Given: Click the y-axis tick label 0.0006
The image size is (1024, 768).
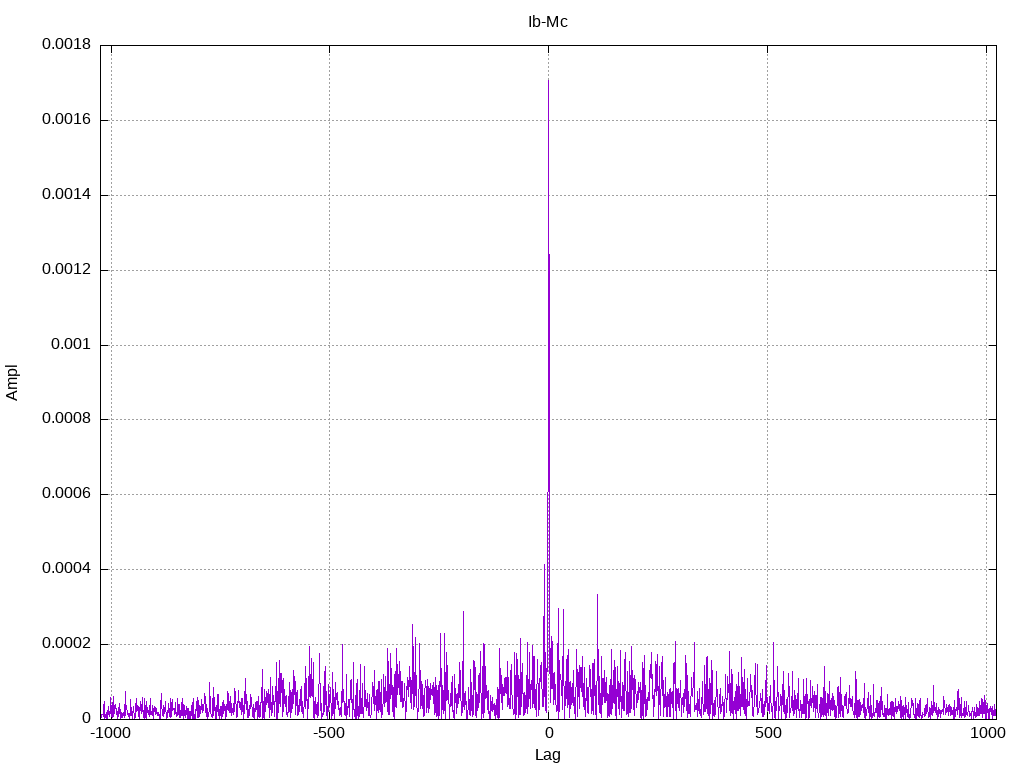Looking at the screenshot, I should coord(67,494).
